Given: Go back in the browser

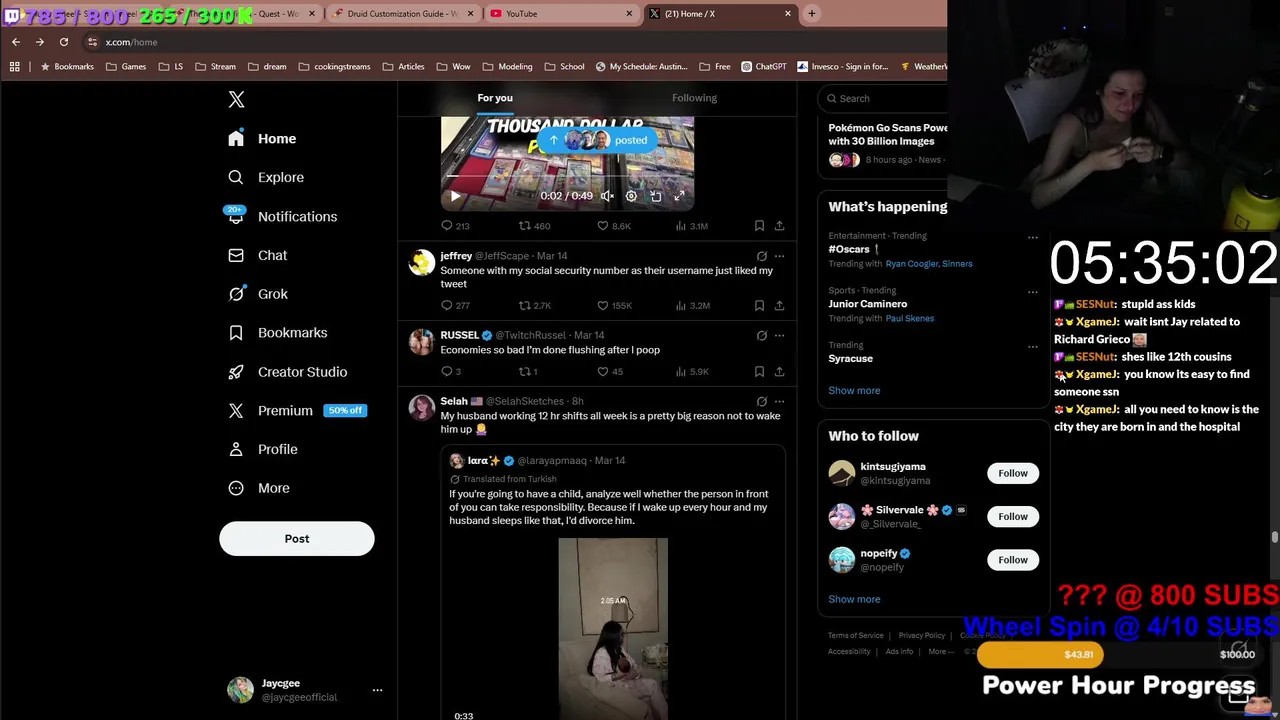Looking at the screenshot, I should (x=16, y=42).
